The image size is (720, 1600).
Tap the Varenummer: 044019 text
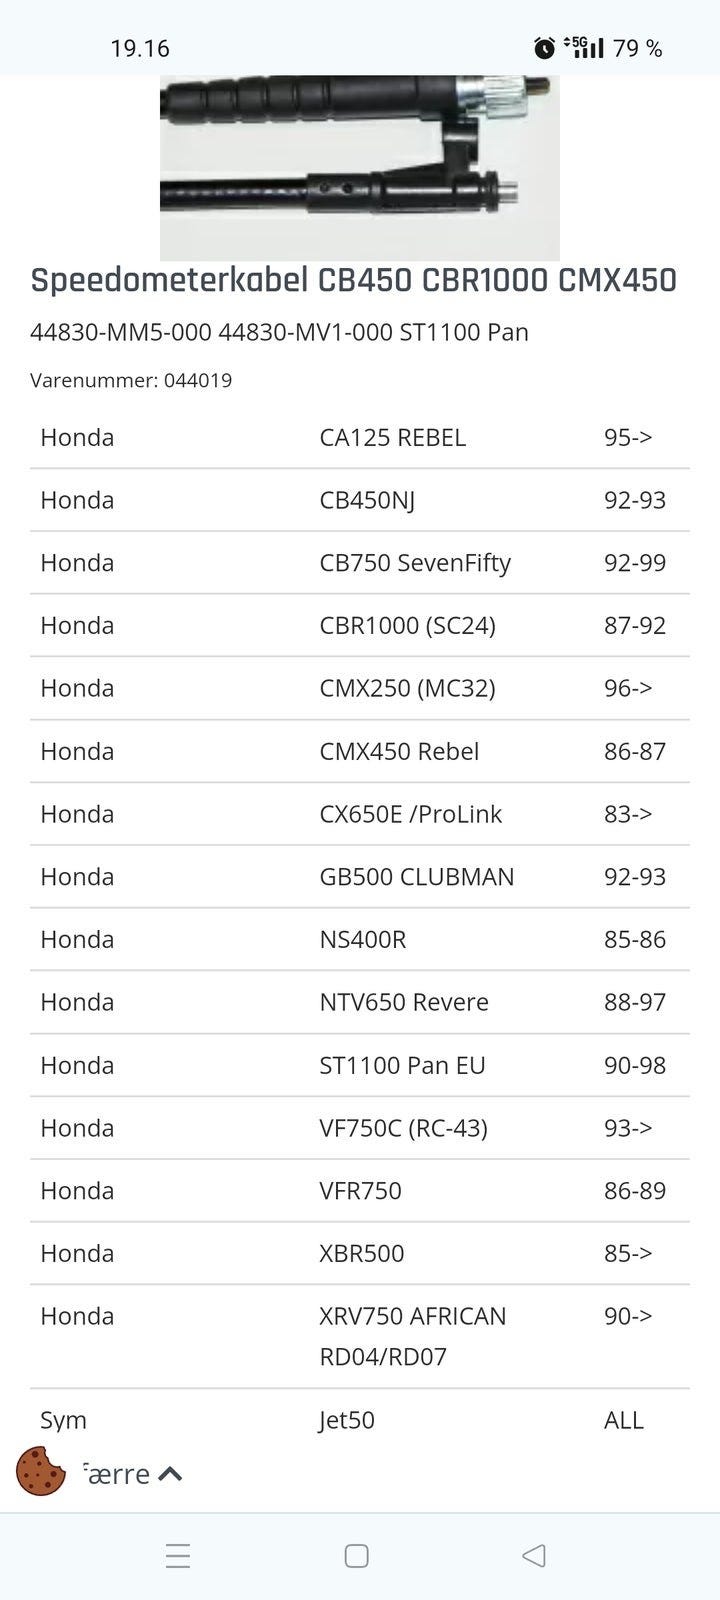tap(131, 380)
